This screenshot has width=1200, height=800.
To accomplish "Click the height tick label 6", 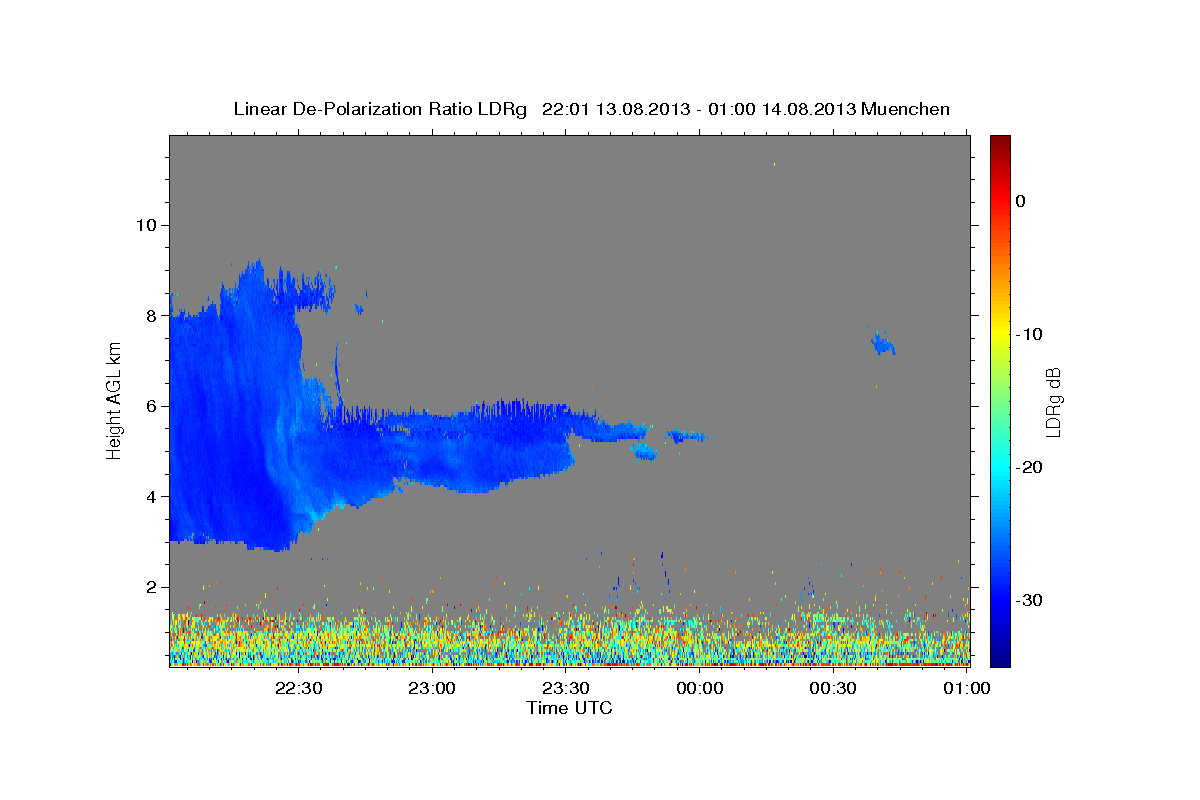I will (x=152, y=406).
